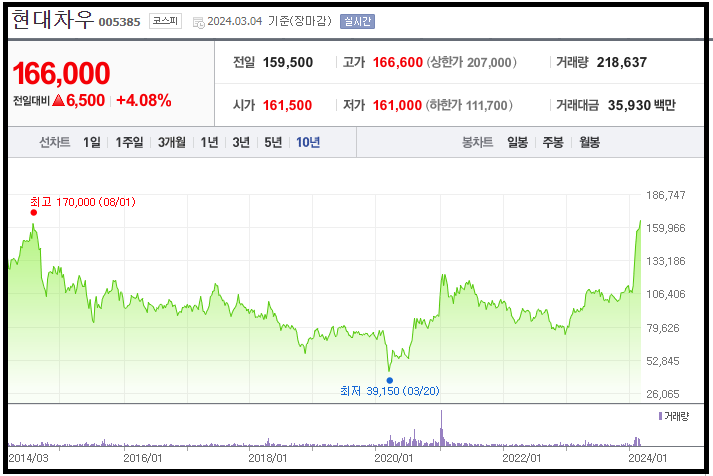Screen dimensions: 713x476
Task: Click the 52,845 y-axis label
Action: [x=663, y=361]
